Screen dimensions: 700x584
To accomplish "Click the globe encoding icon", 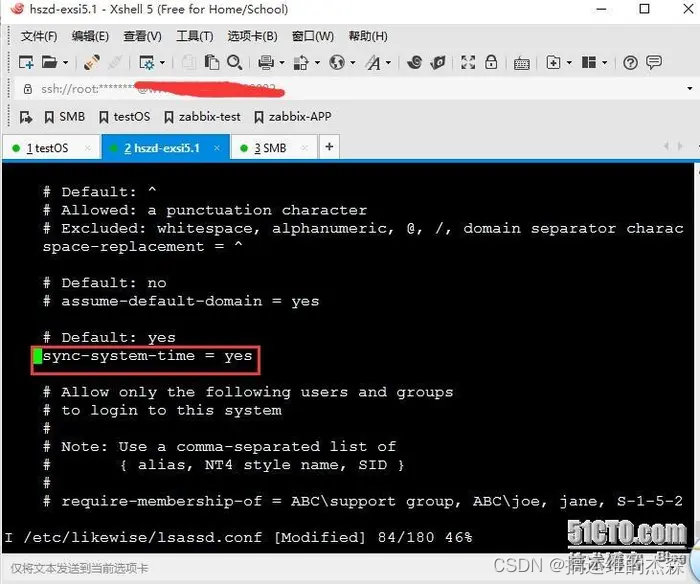I will tap(337, 62).
